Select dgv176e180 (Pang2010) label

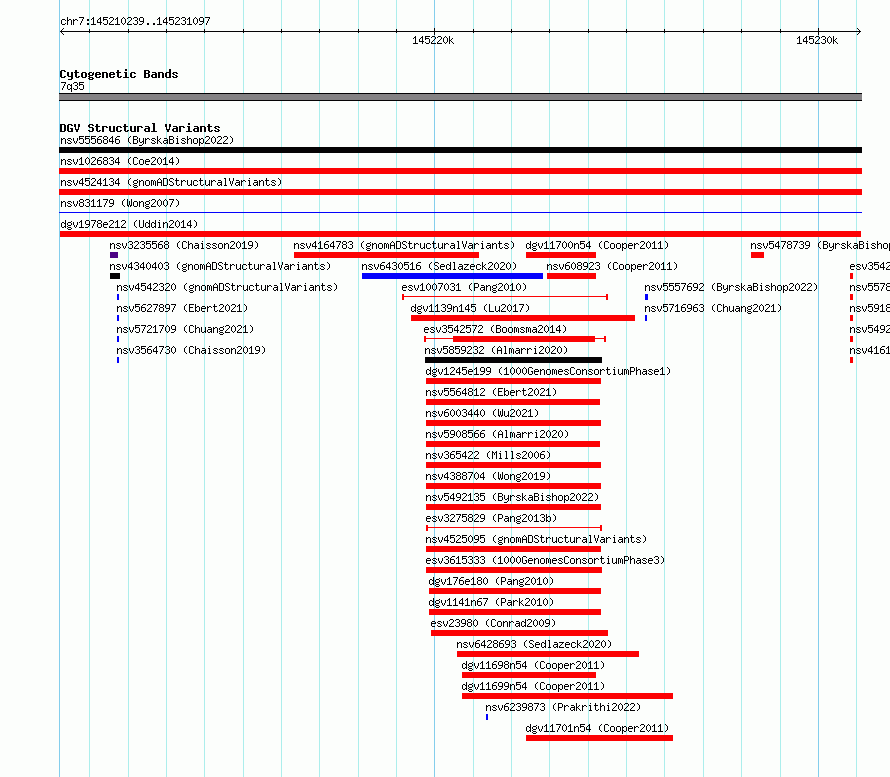click(491, 581)
